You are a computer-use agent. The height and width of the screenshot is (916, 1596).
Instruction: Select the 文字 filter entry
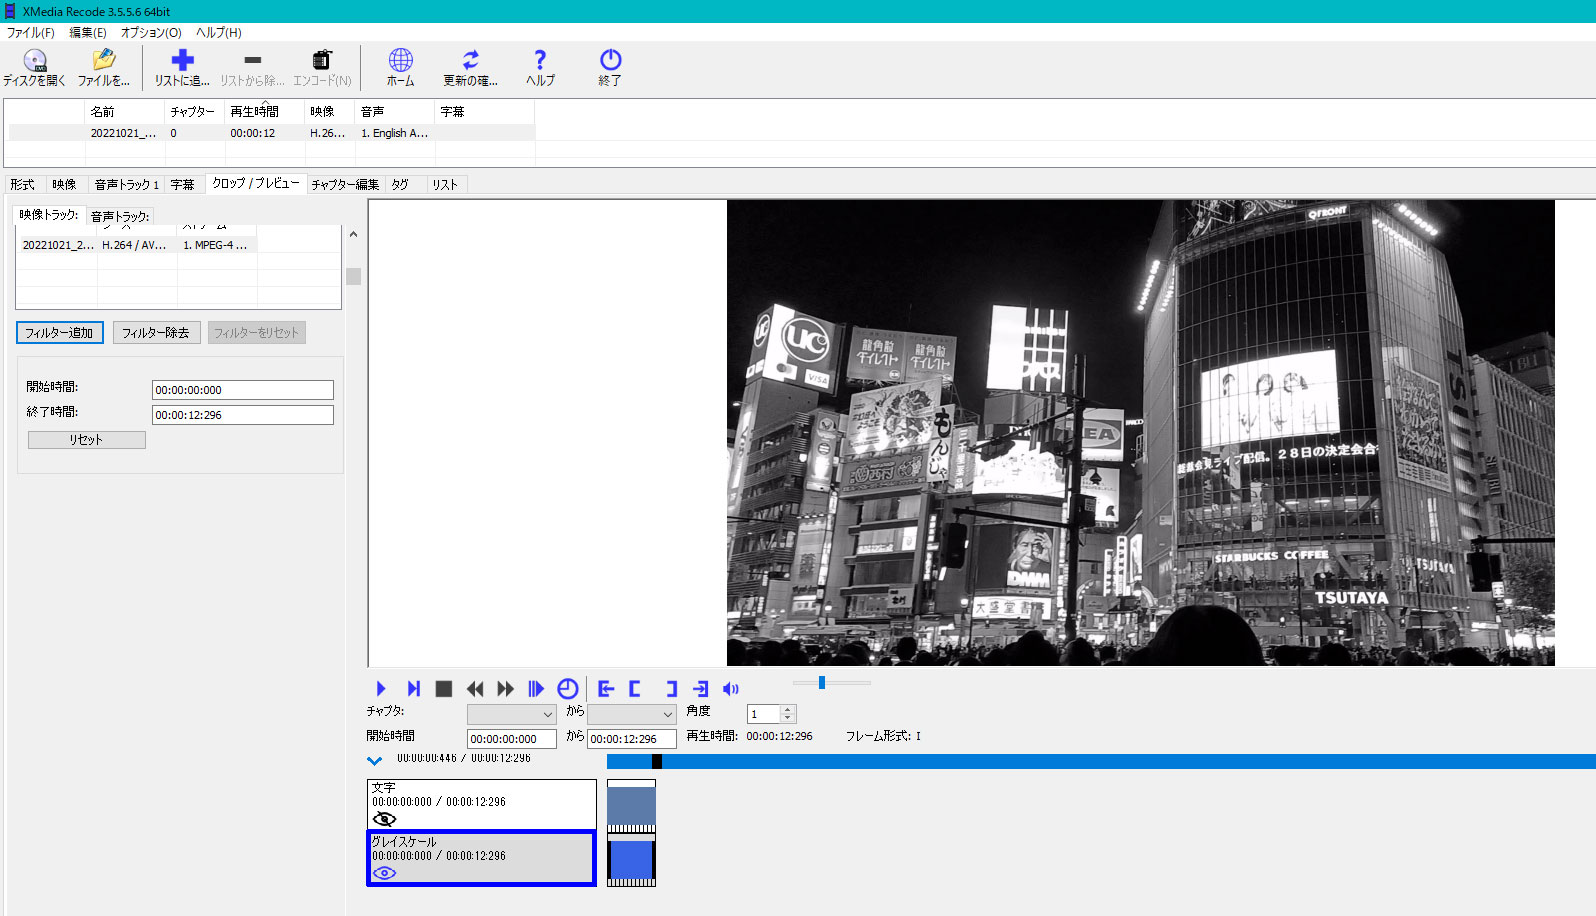point(482,804)
